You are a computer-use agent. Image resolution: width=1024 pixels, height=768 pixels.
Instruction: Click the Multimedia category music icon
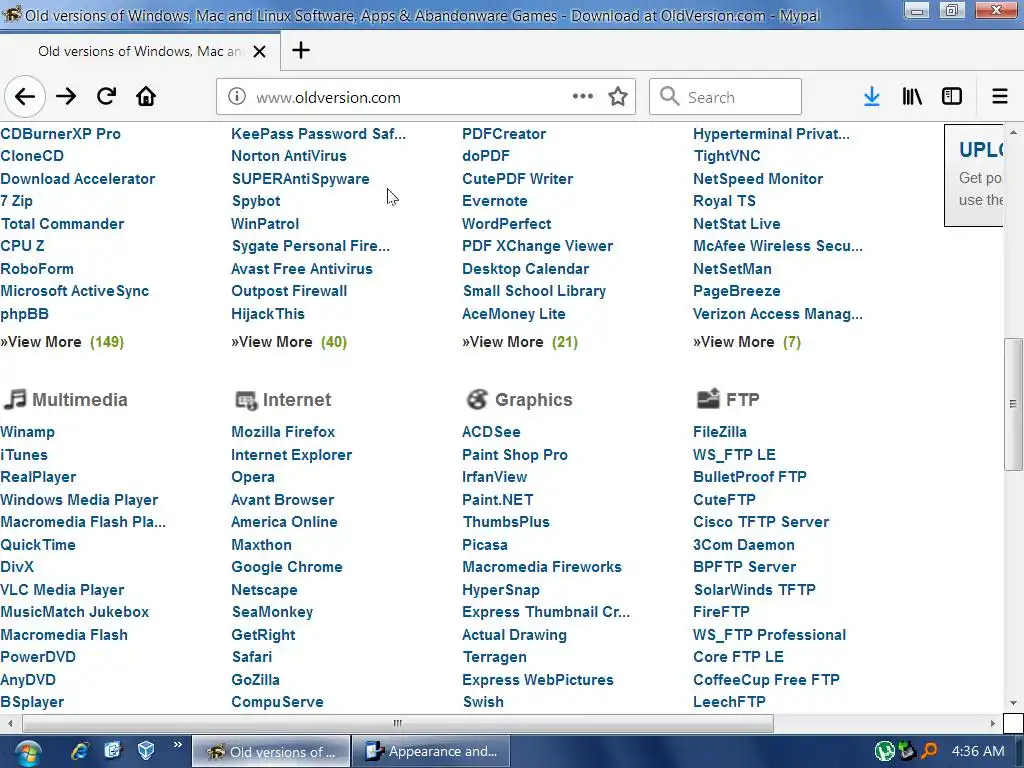tap(14, 399)
